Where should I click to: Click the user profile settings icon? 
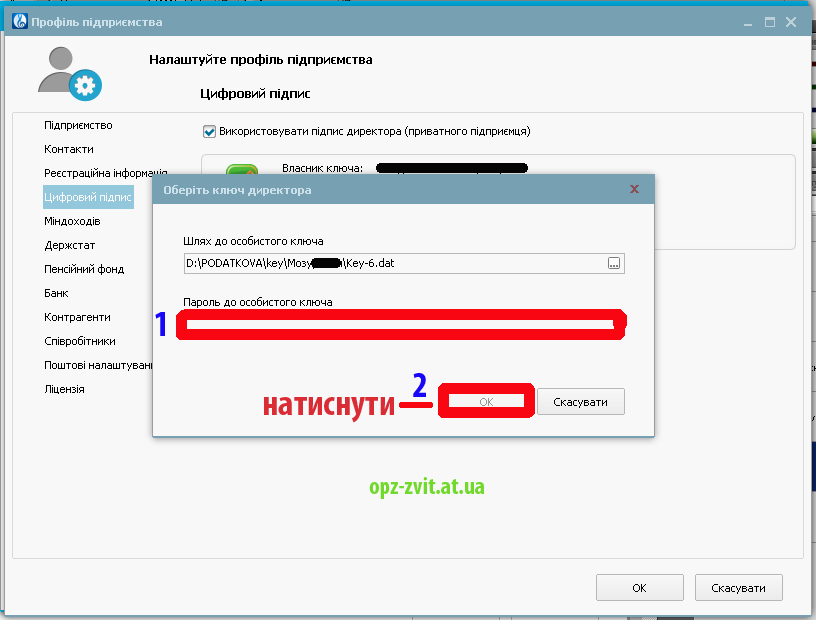coord(70,74)
